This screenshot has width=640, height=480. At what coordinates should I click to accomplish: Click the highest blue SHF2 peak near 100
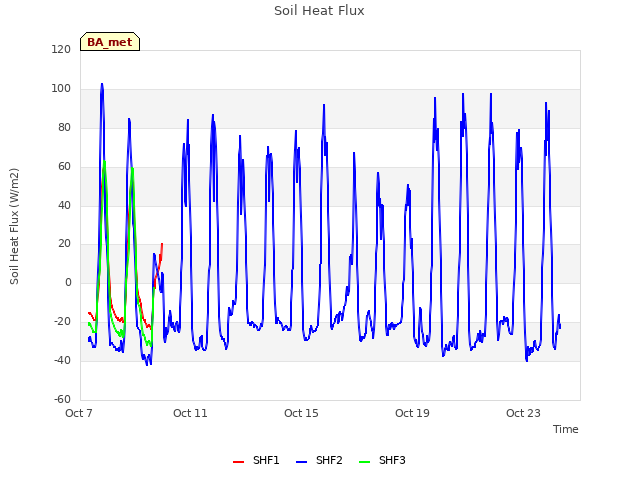point(102,84)
